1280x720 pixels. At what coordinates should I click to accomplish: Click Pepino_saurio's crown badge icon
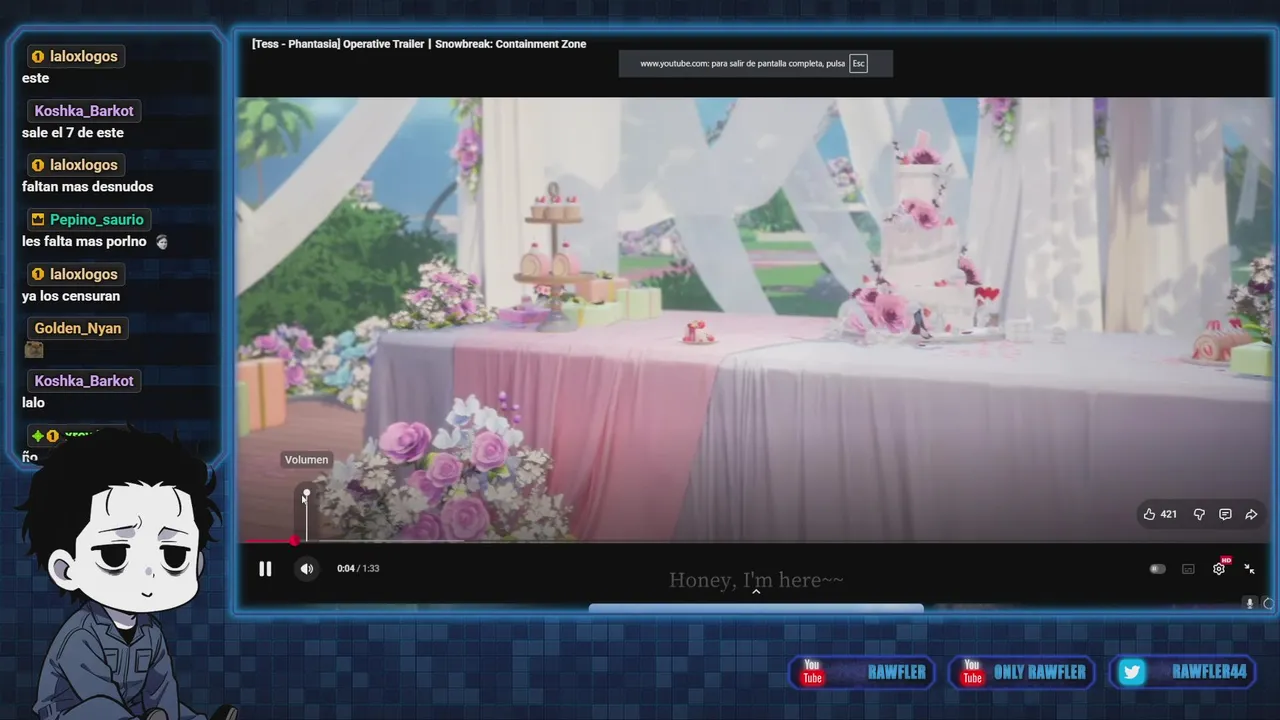coord(38,220)
